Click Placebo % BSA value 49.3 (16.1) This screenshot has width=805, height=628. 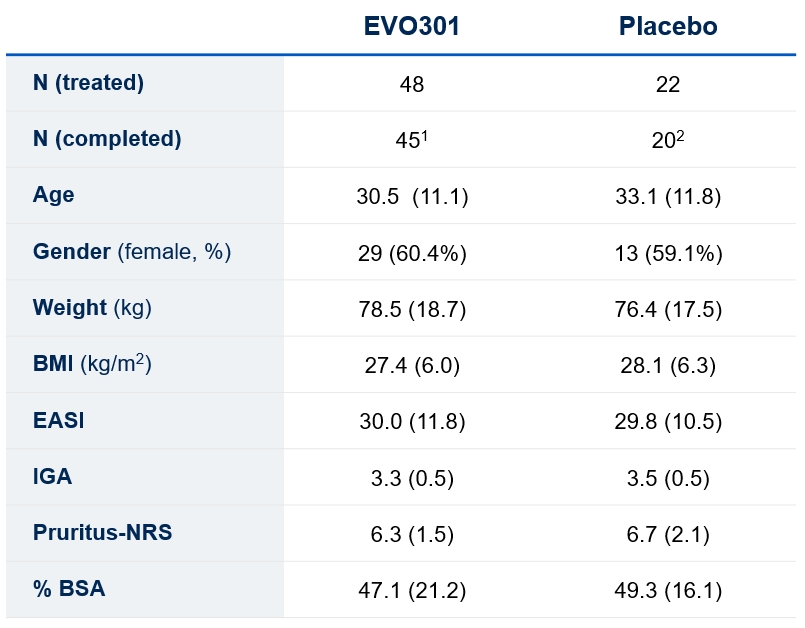[x=668, y=591]
